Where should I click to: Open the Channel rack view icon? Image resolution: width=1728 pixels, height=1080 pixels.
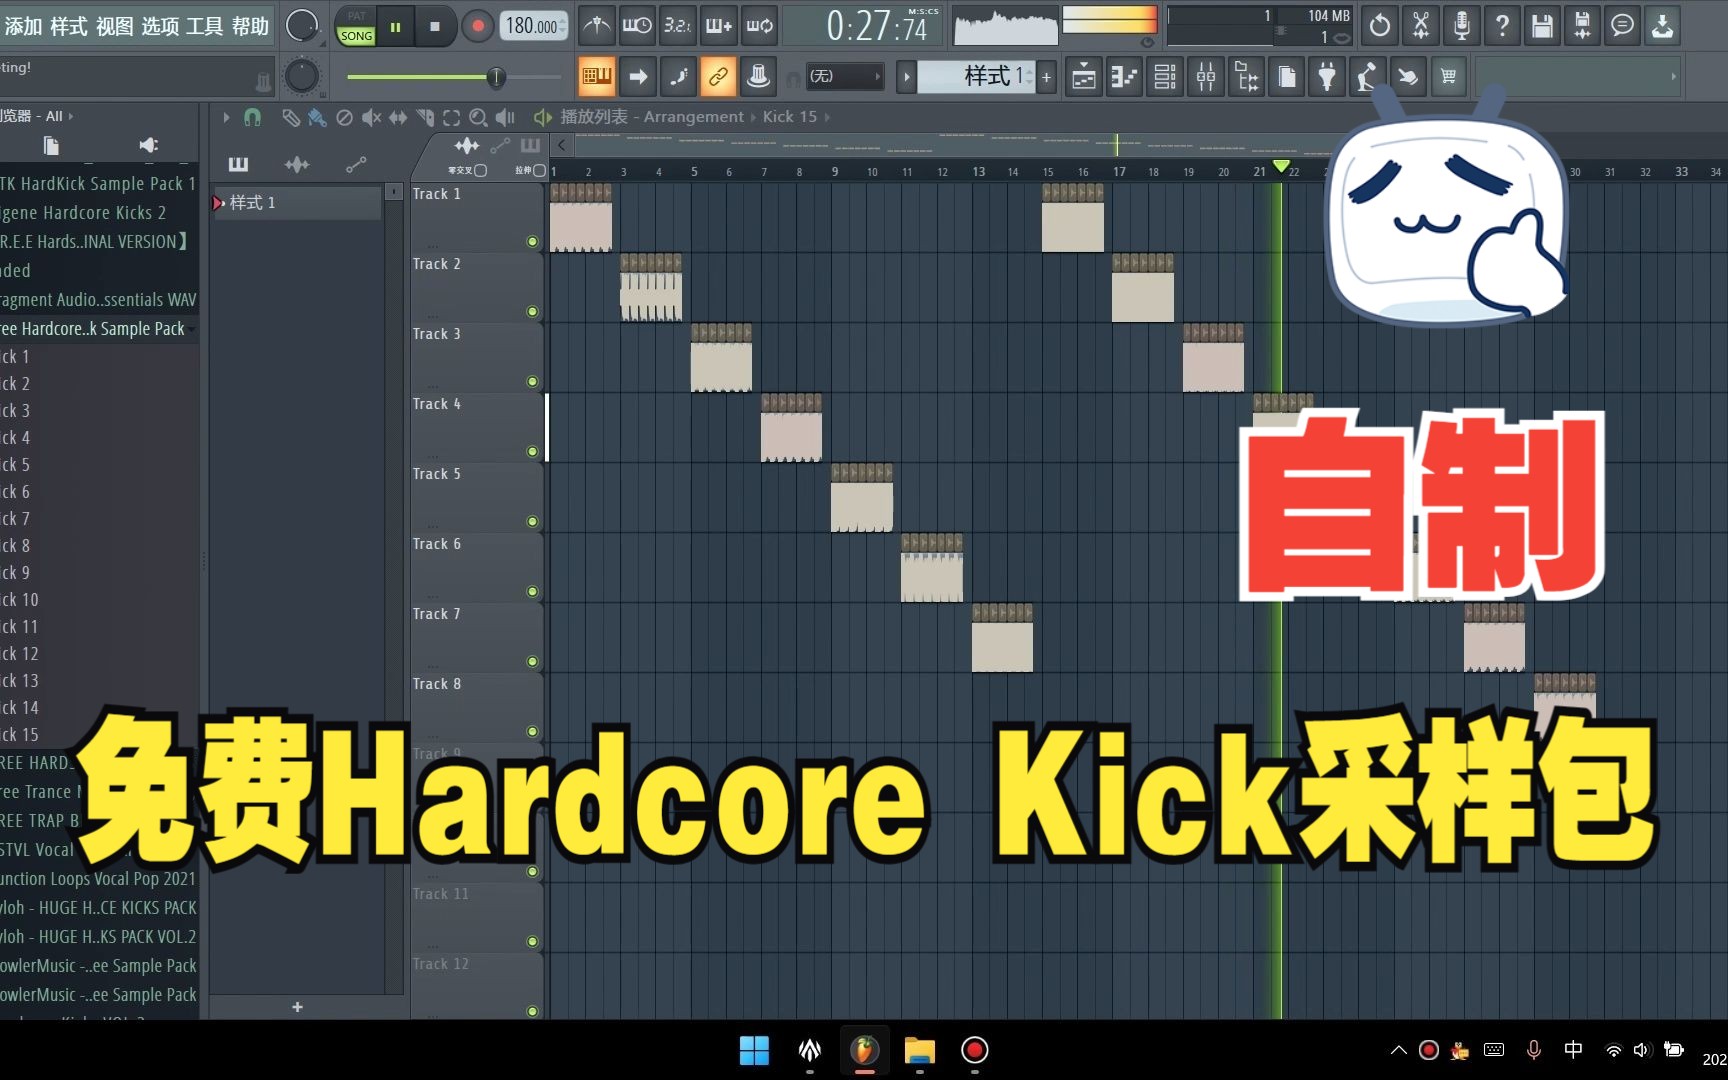pyautogui.click(x=1165, y=77)
